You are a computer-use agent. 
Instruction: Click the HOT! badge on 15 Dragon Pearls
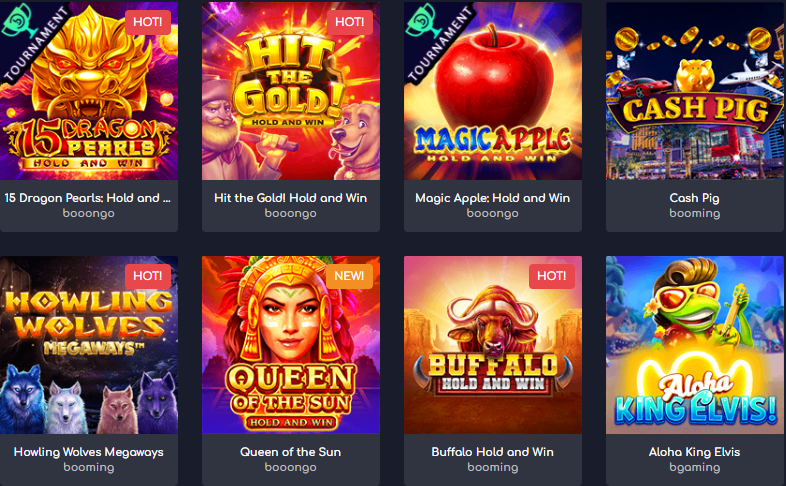147,22
